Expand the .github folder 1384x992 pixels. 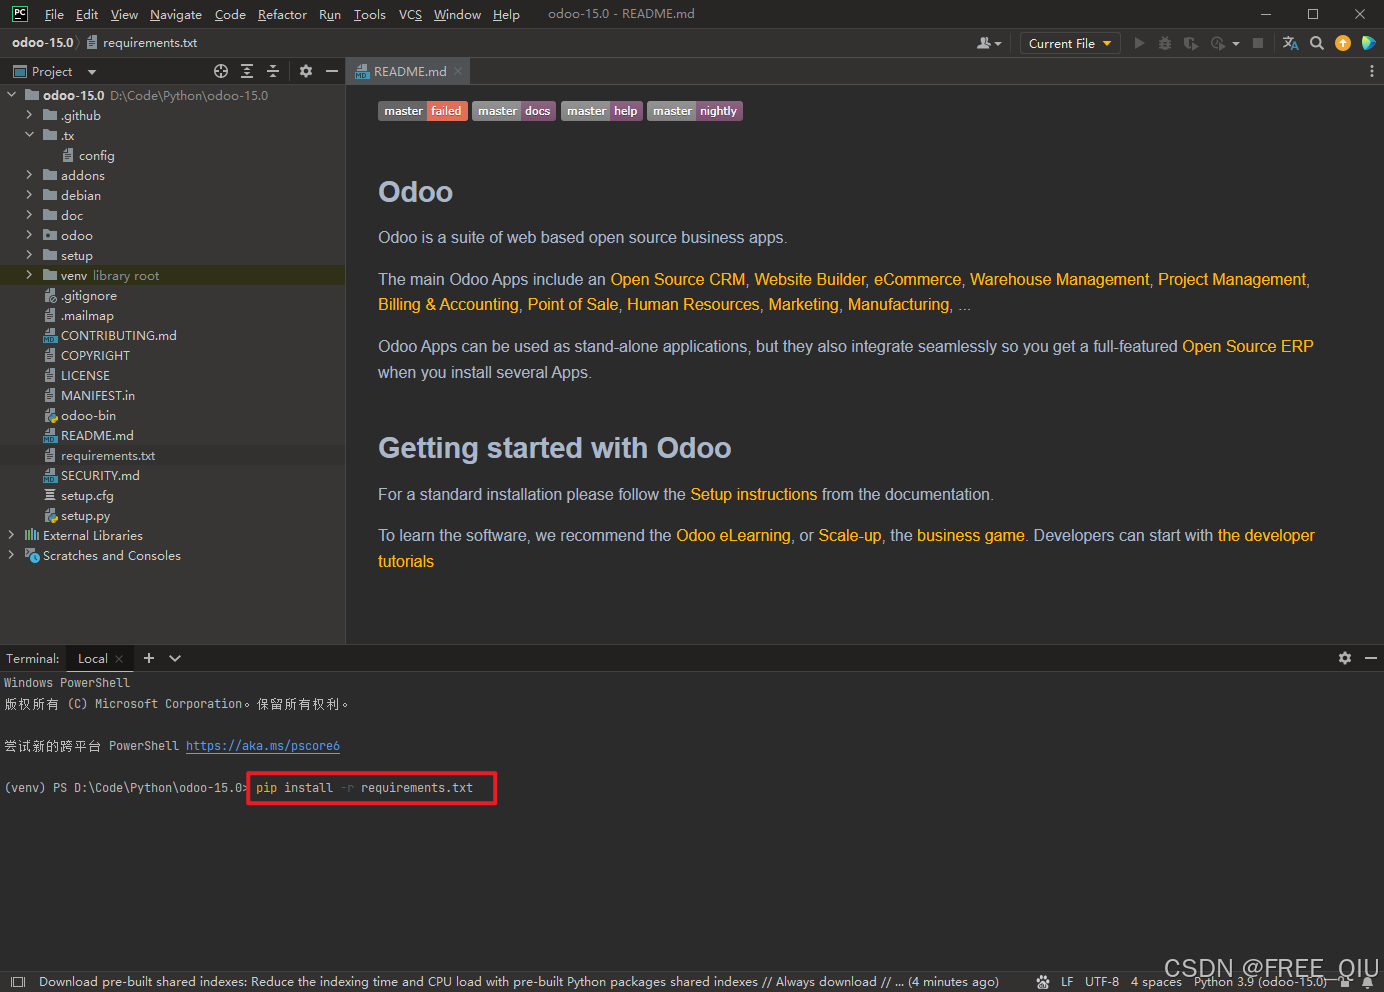tap(29, 115)
